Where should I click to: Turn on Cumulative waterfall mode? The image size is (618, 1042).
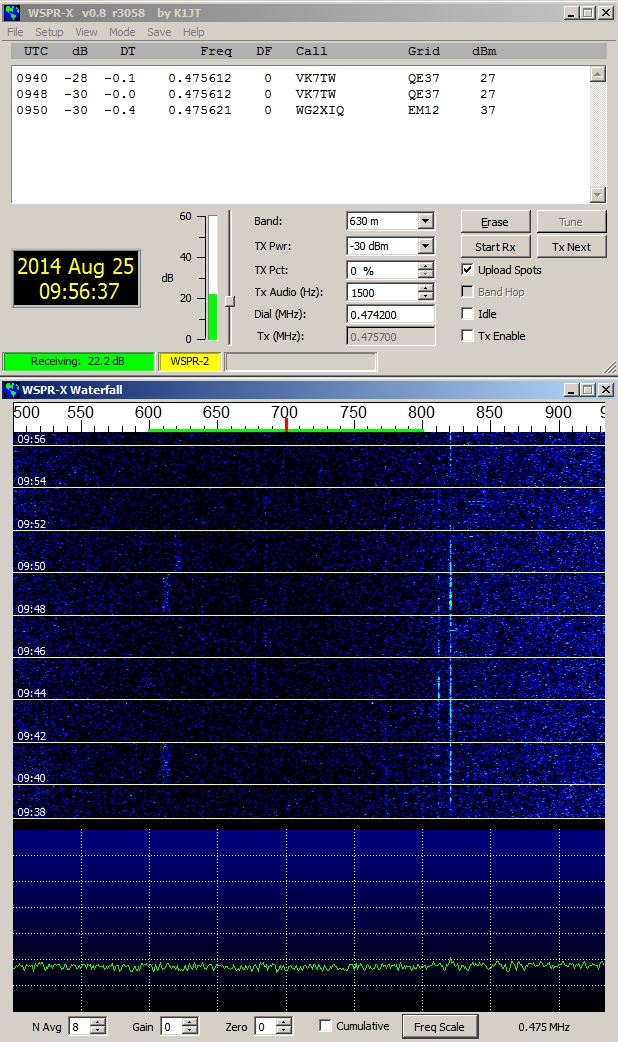pos(325,1026)
